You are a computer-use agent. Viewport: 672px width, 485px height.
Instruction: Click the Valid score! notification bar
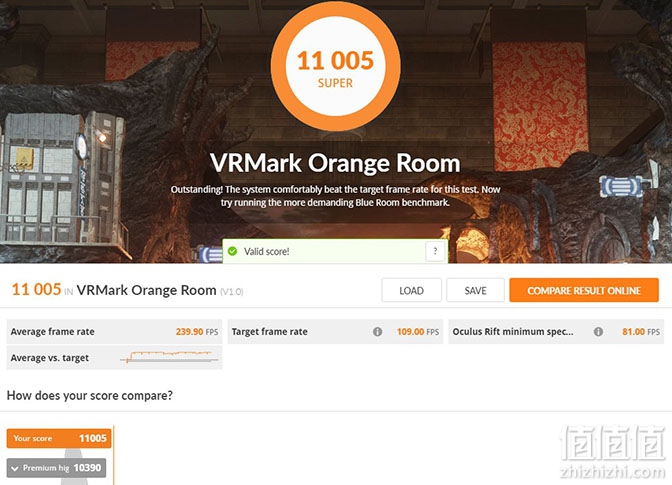(335, 251)
